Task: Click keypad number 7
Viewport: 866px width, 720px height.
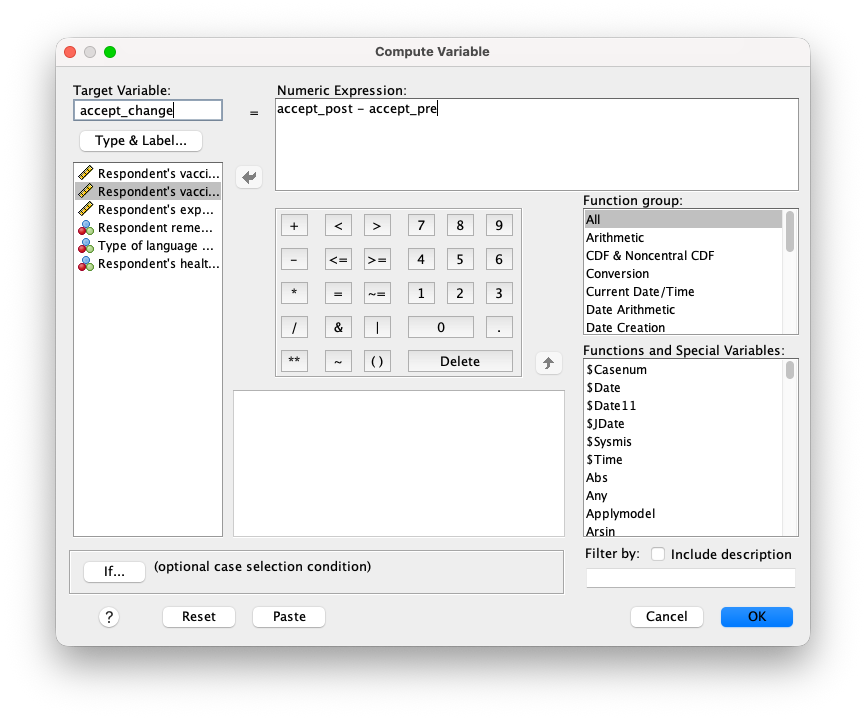Action: (x=421, y=225)
